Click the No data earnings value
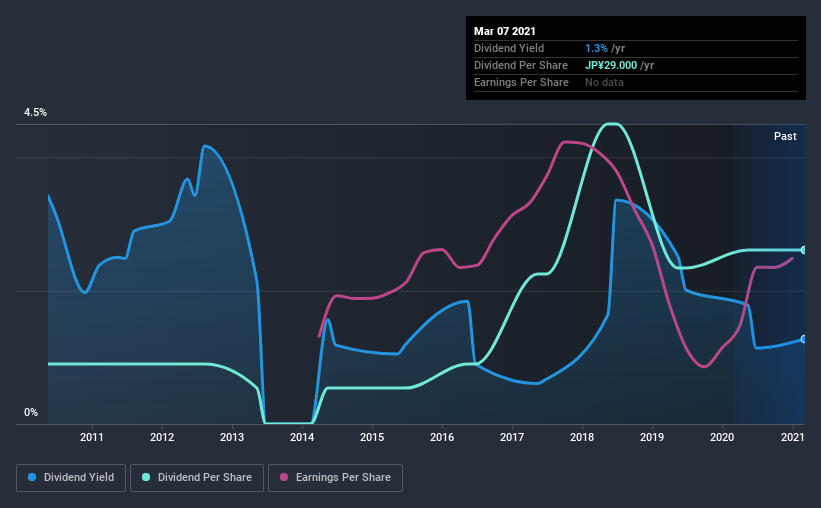This screenshot has height=508, width=821. coord(604,82)
